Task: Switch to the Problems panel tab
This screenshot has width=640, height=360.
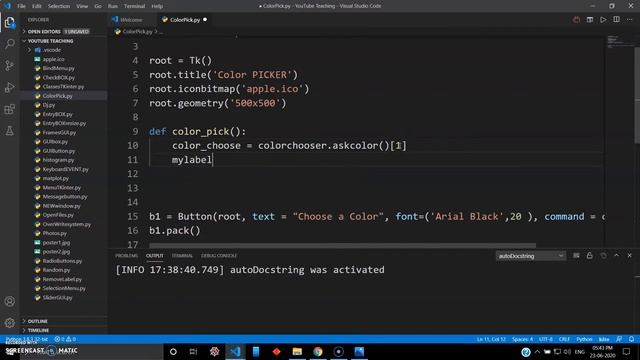Action: pos(127,256)
